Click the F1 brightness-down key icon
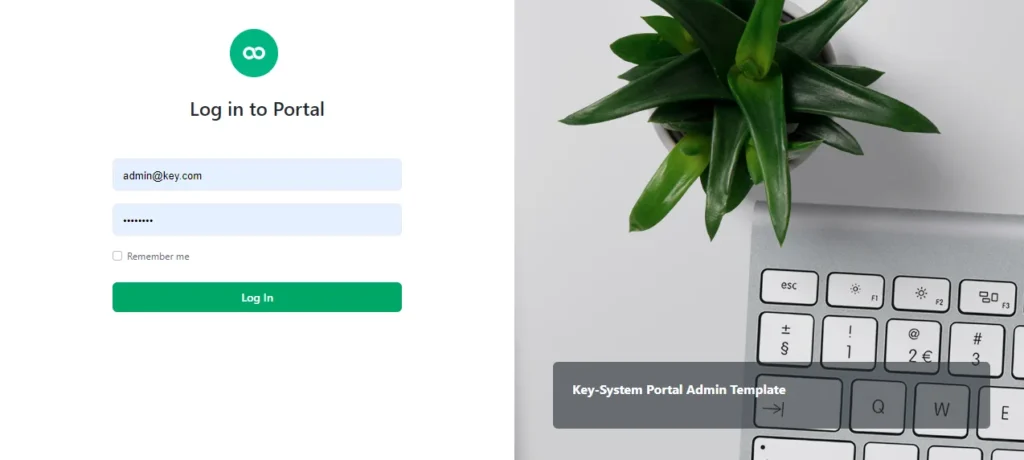 pyautogui.click(x=855, y=291)
